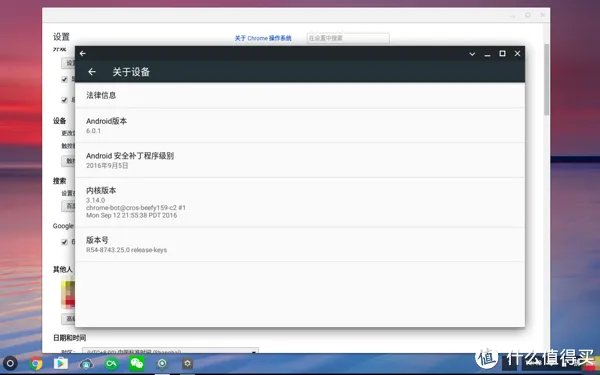Close the 关于设备 Android window
This screenshot has width=600, height=375.
(517, 54)
